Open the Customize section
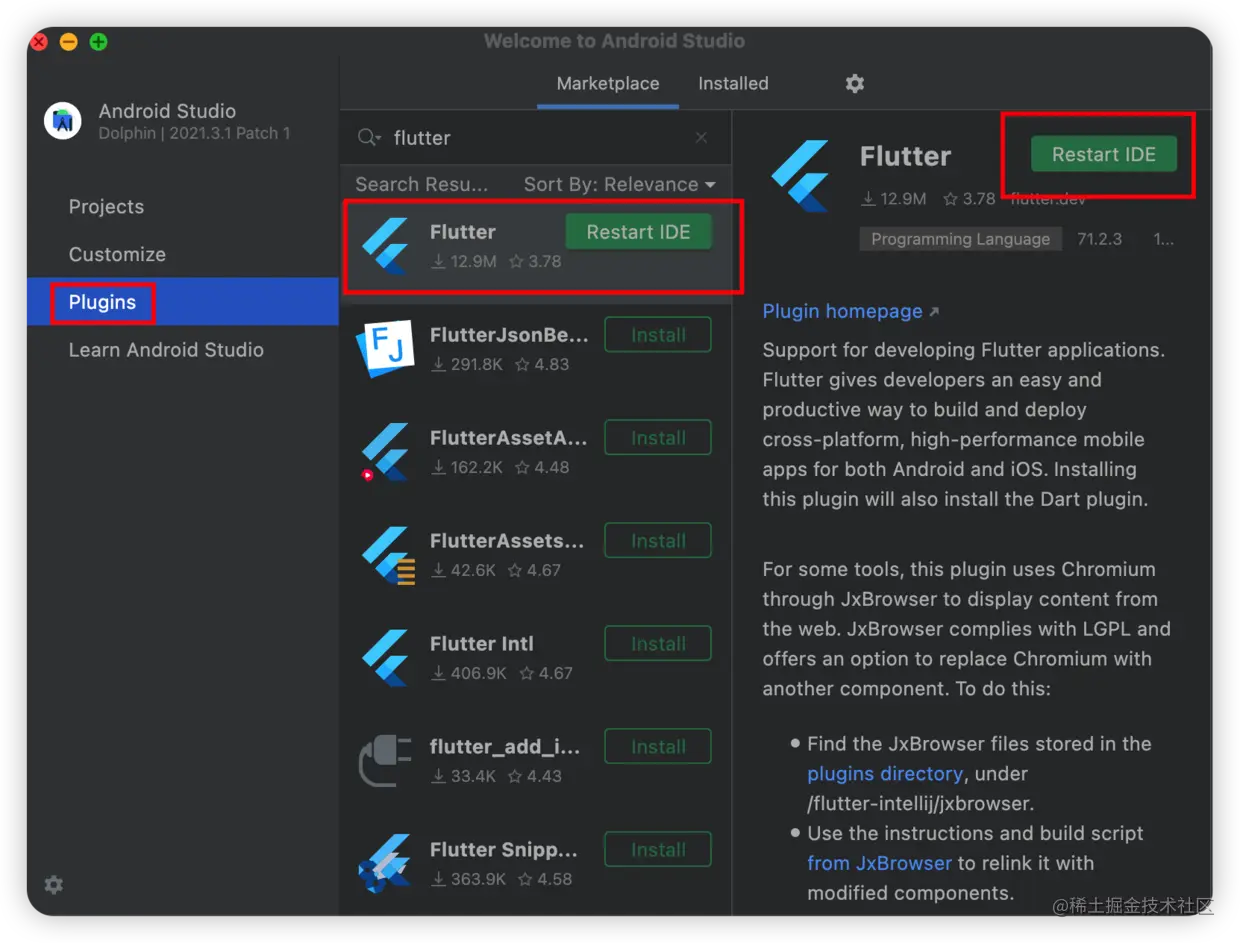The image size is (1240, 943). 117,255
